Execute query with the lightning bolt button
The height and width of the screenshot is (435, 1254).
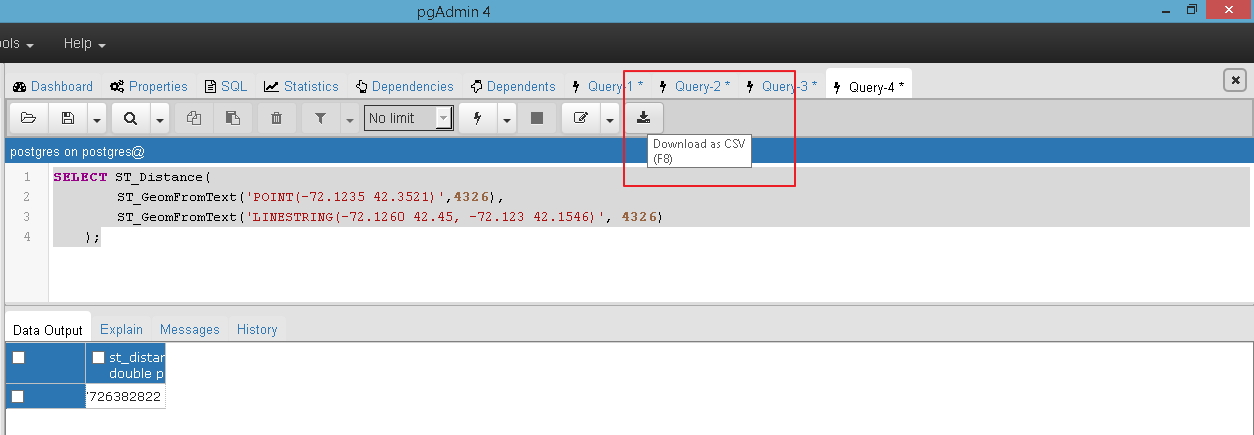coord(478,118)
